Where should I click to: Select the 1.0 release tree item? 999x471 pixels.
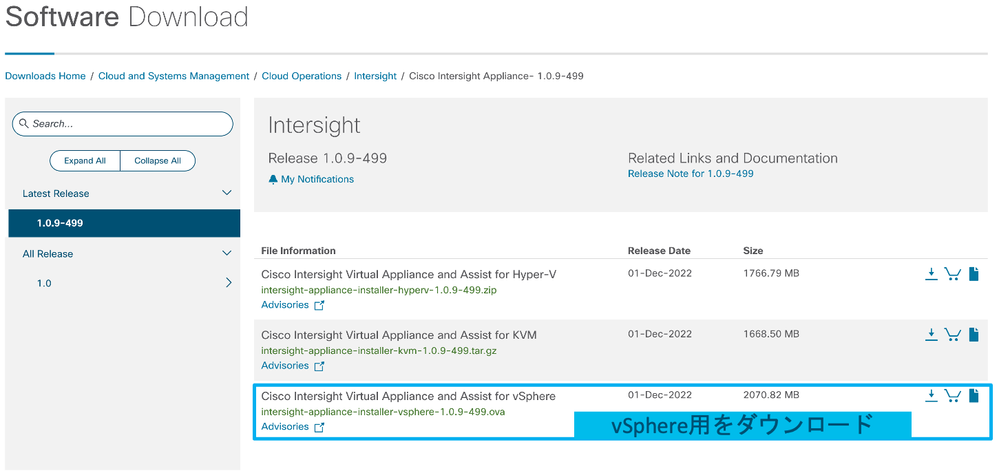[44, 283]
